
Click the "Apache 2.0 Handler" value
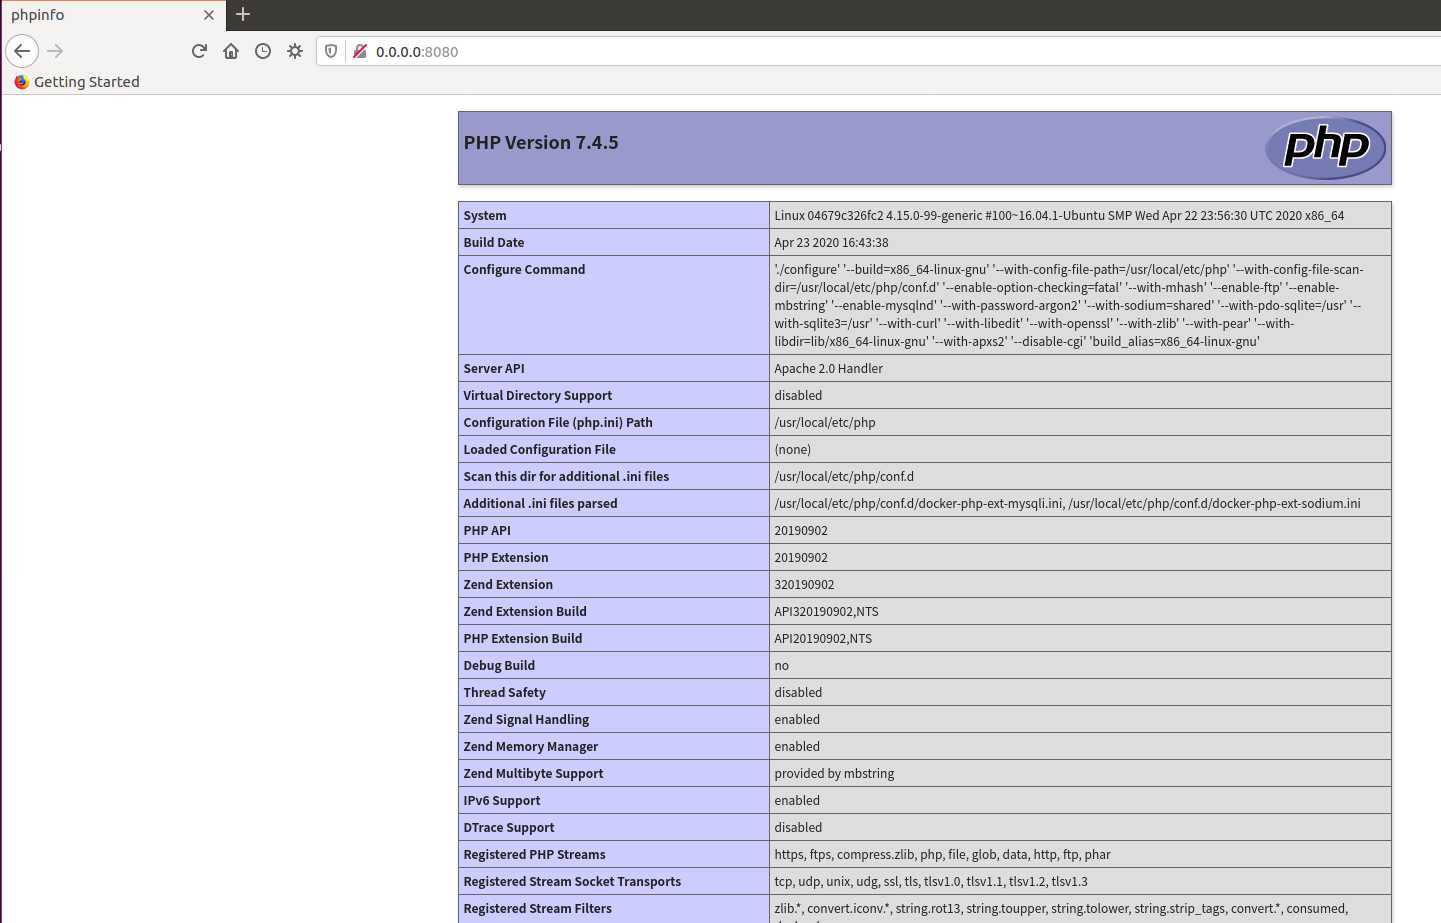click(x=829, y=369)
